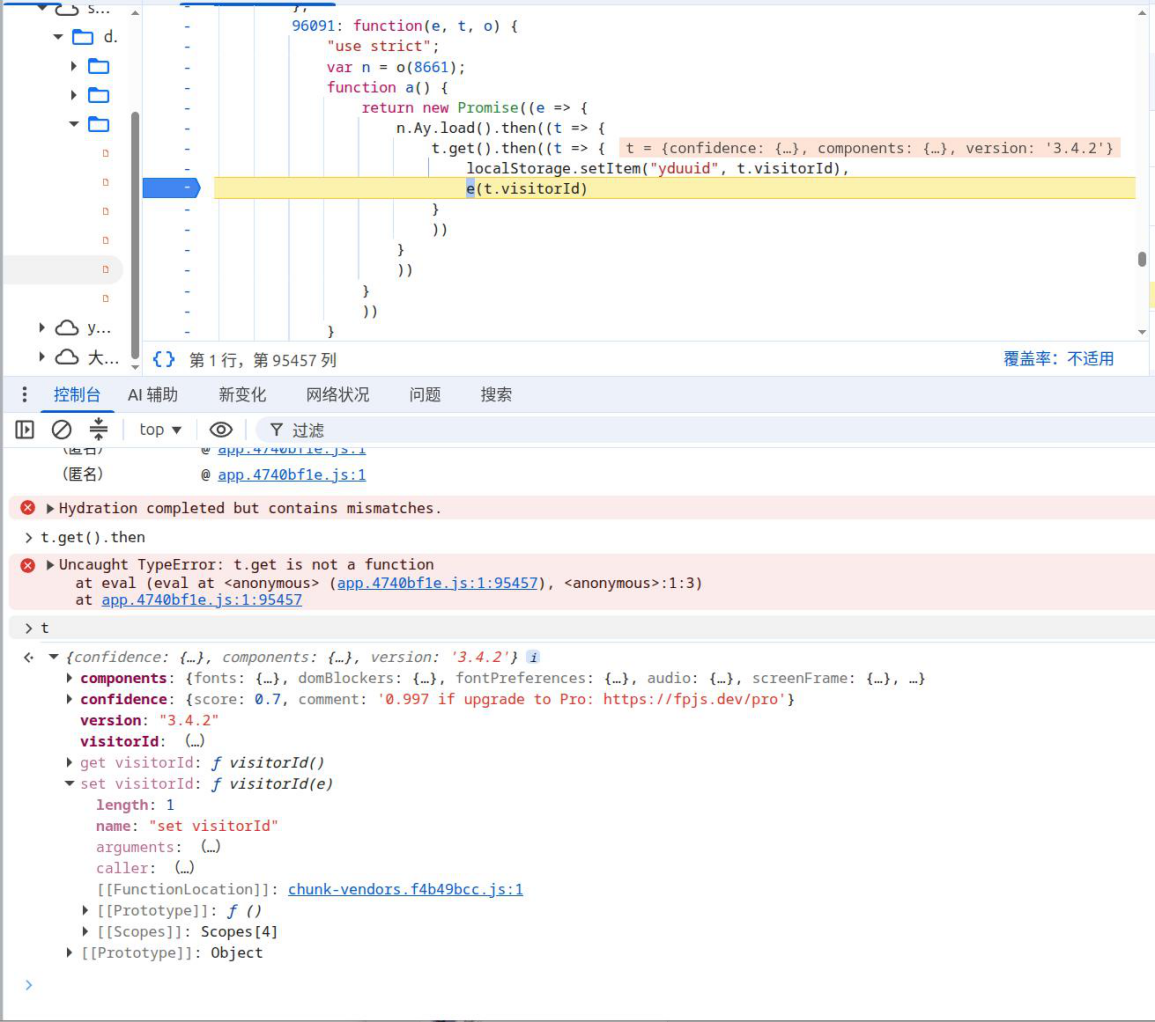Open app.4740bf1e.js:1 link after (匿名)
Viewport: 1155px width, 1022px height.
[x=292, y=475]
